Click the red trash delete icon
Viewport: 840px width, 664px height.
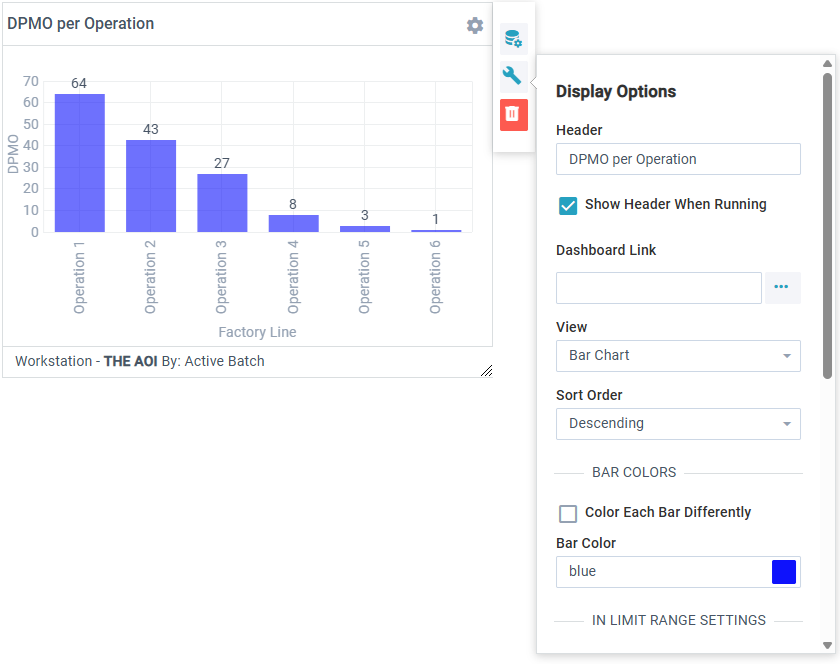coord(513,114)
